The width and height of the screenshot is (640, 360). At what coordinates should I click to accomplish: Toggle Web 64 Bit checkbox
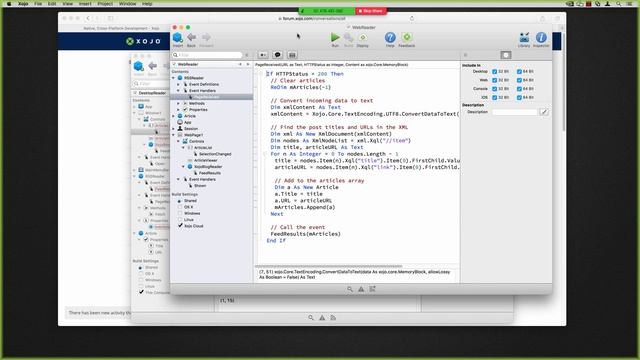(x=519, y=80)
